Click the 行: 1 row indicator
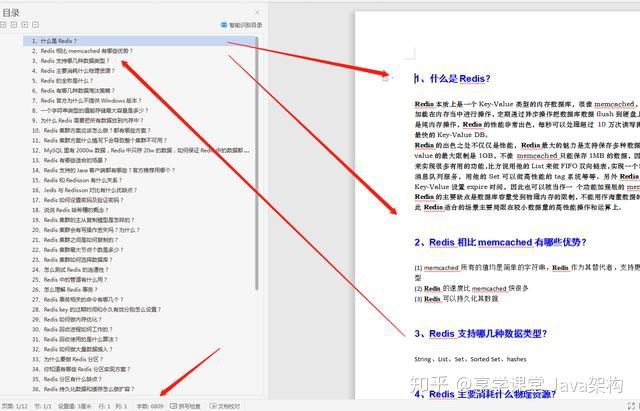The width and height of the screenshot is (640, 411). (104, 407)
